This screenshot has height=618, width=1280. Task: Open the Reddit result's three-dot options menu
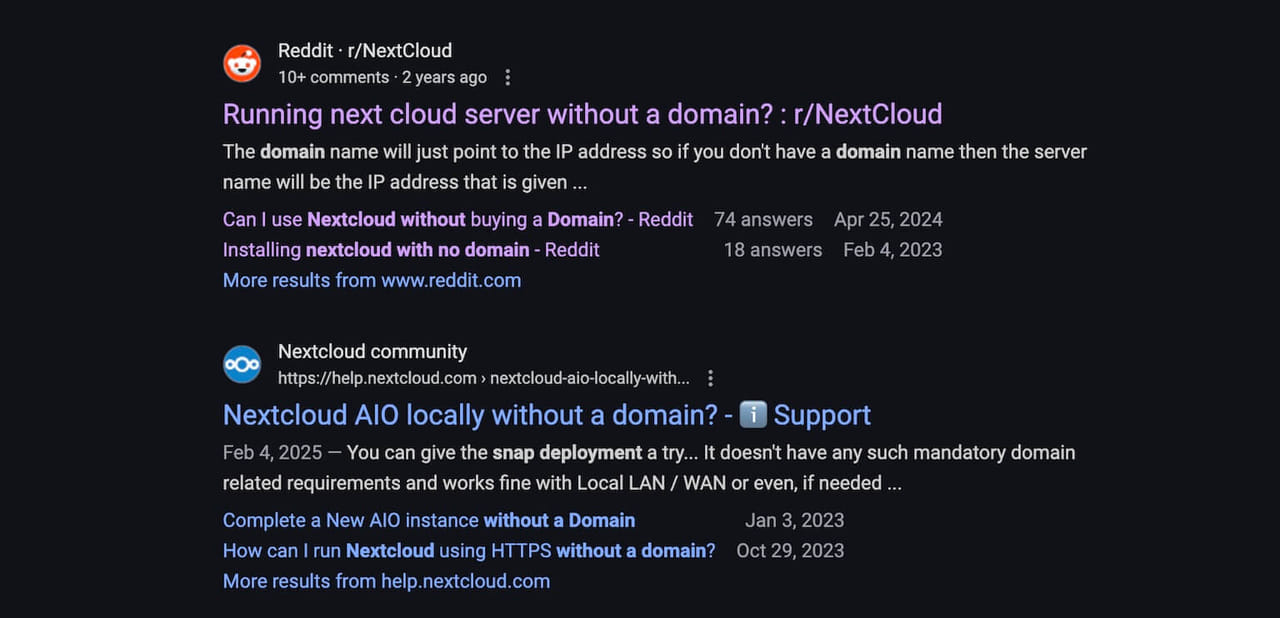pos(508,78)
